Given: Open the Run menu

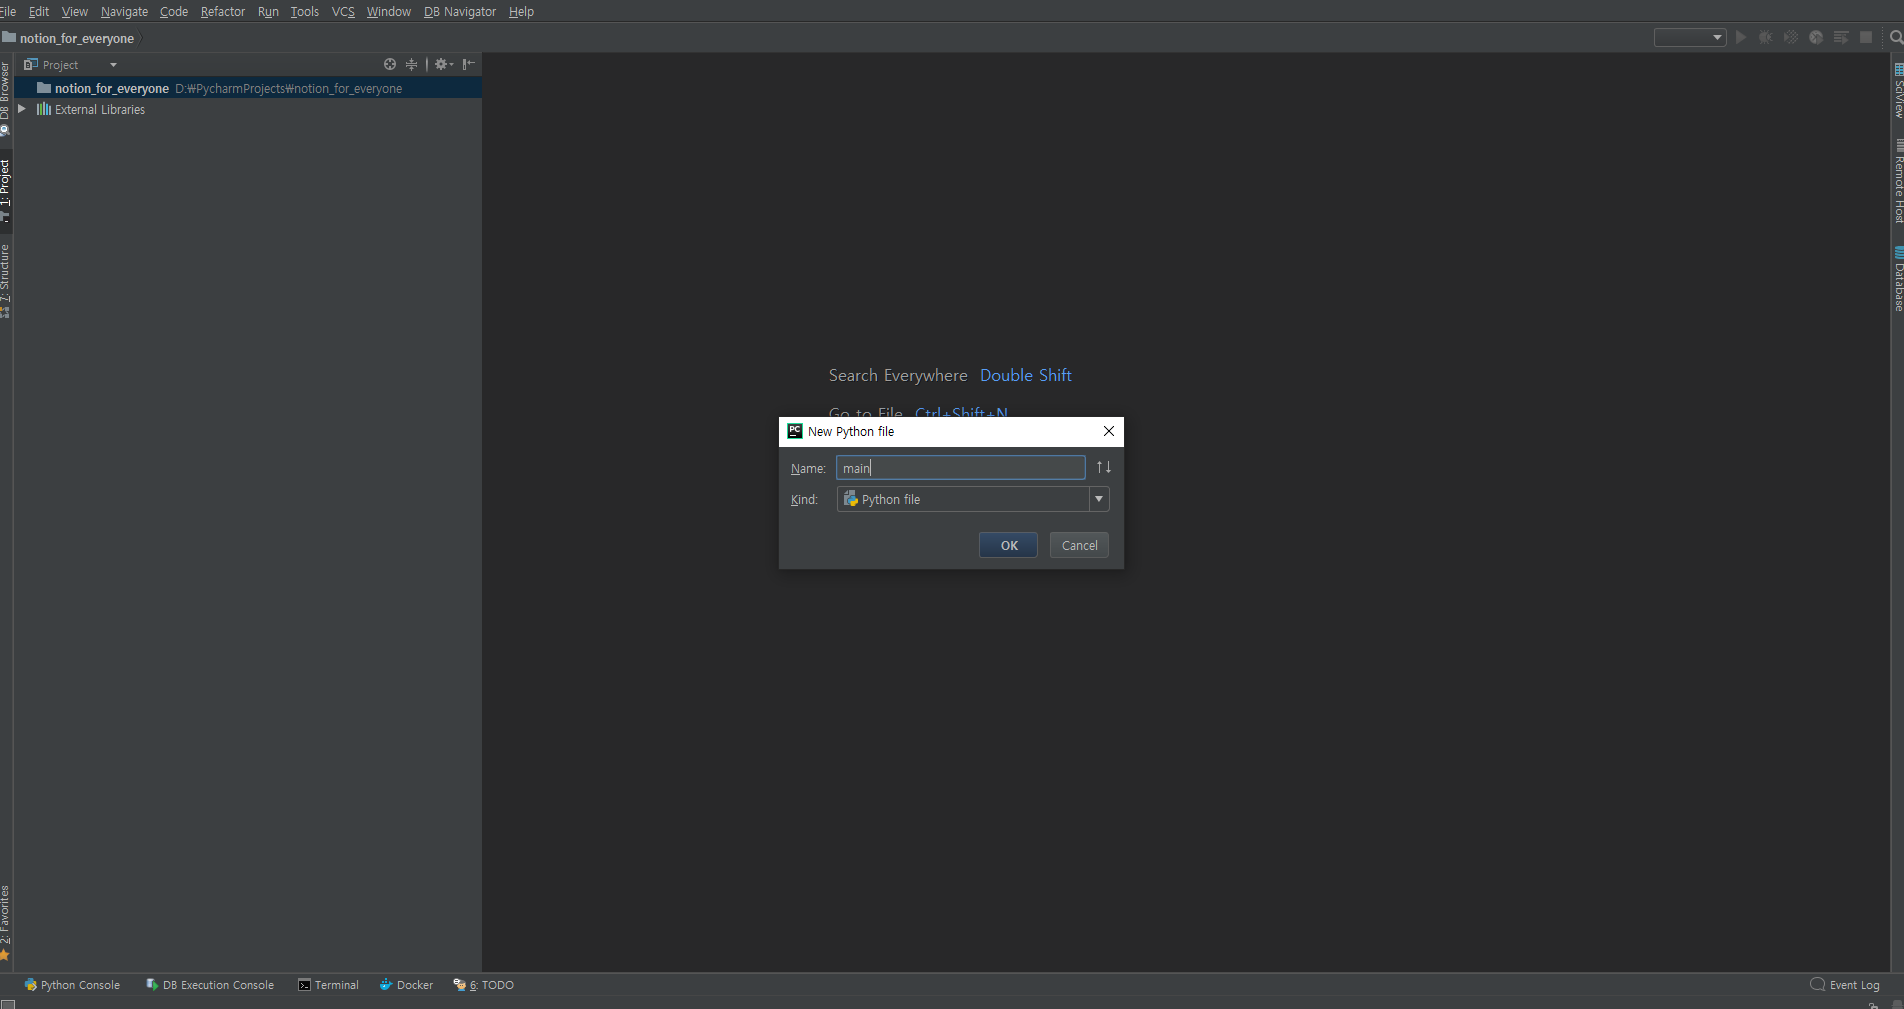Looking at the screenshot, I should click(x=268, y=11).
